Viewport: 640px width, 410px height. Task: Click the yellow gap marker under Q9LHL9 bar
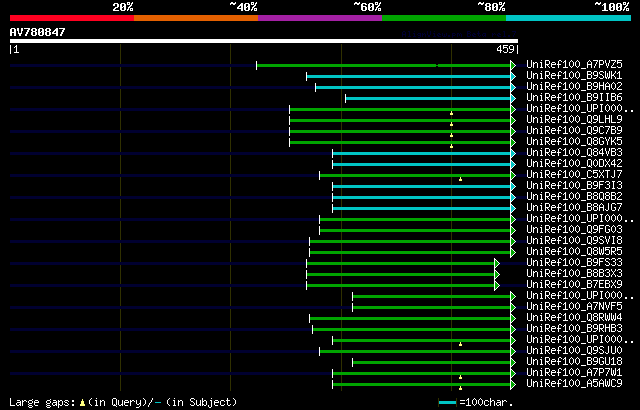coord(451,124)
